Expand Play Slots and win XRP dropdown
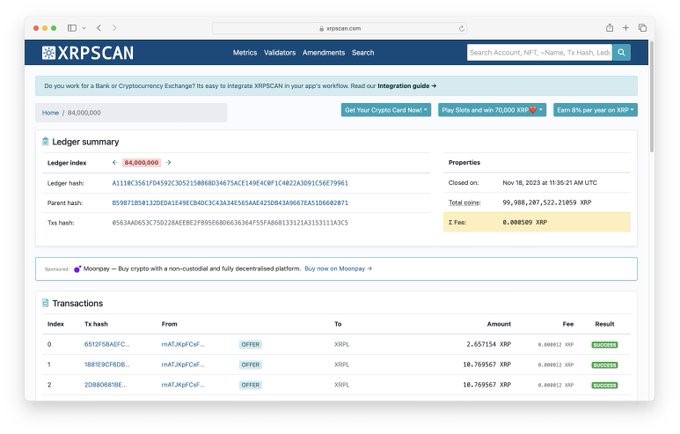This screenshot has width=680, height=434. (x=492, y=110)
